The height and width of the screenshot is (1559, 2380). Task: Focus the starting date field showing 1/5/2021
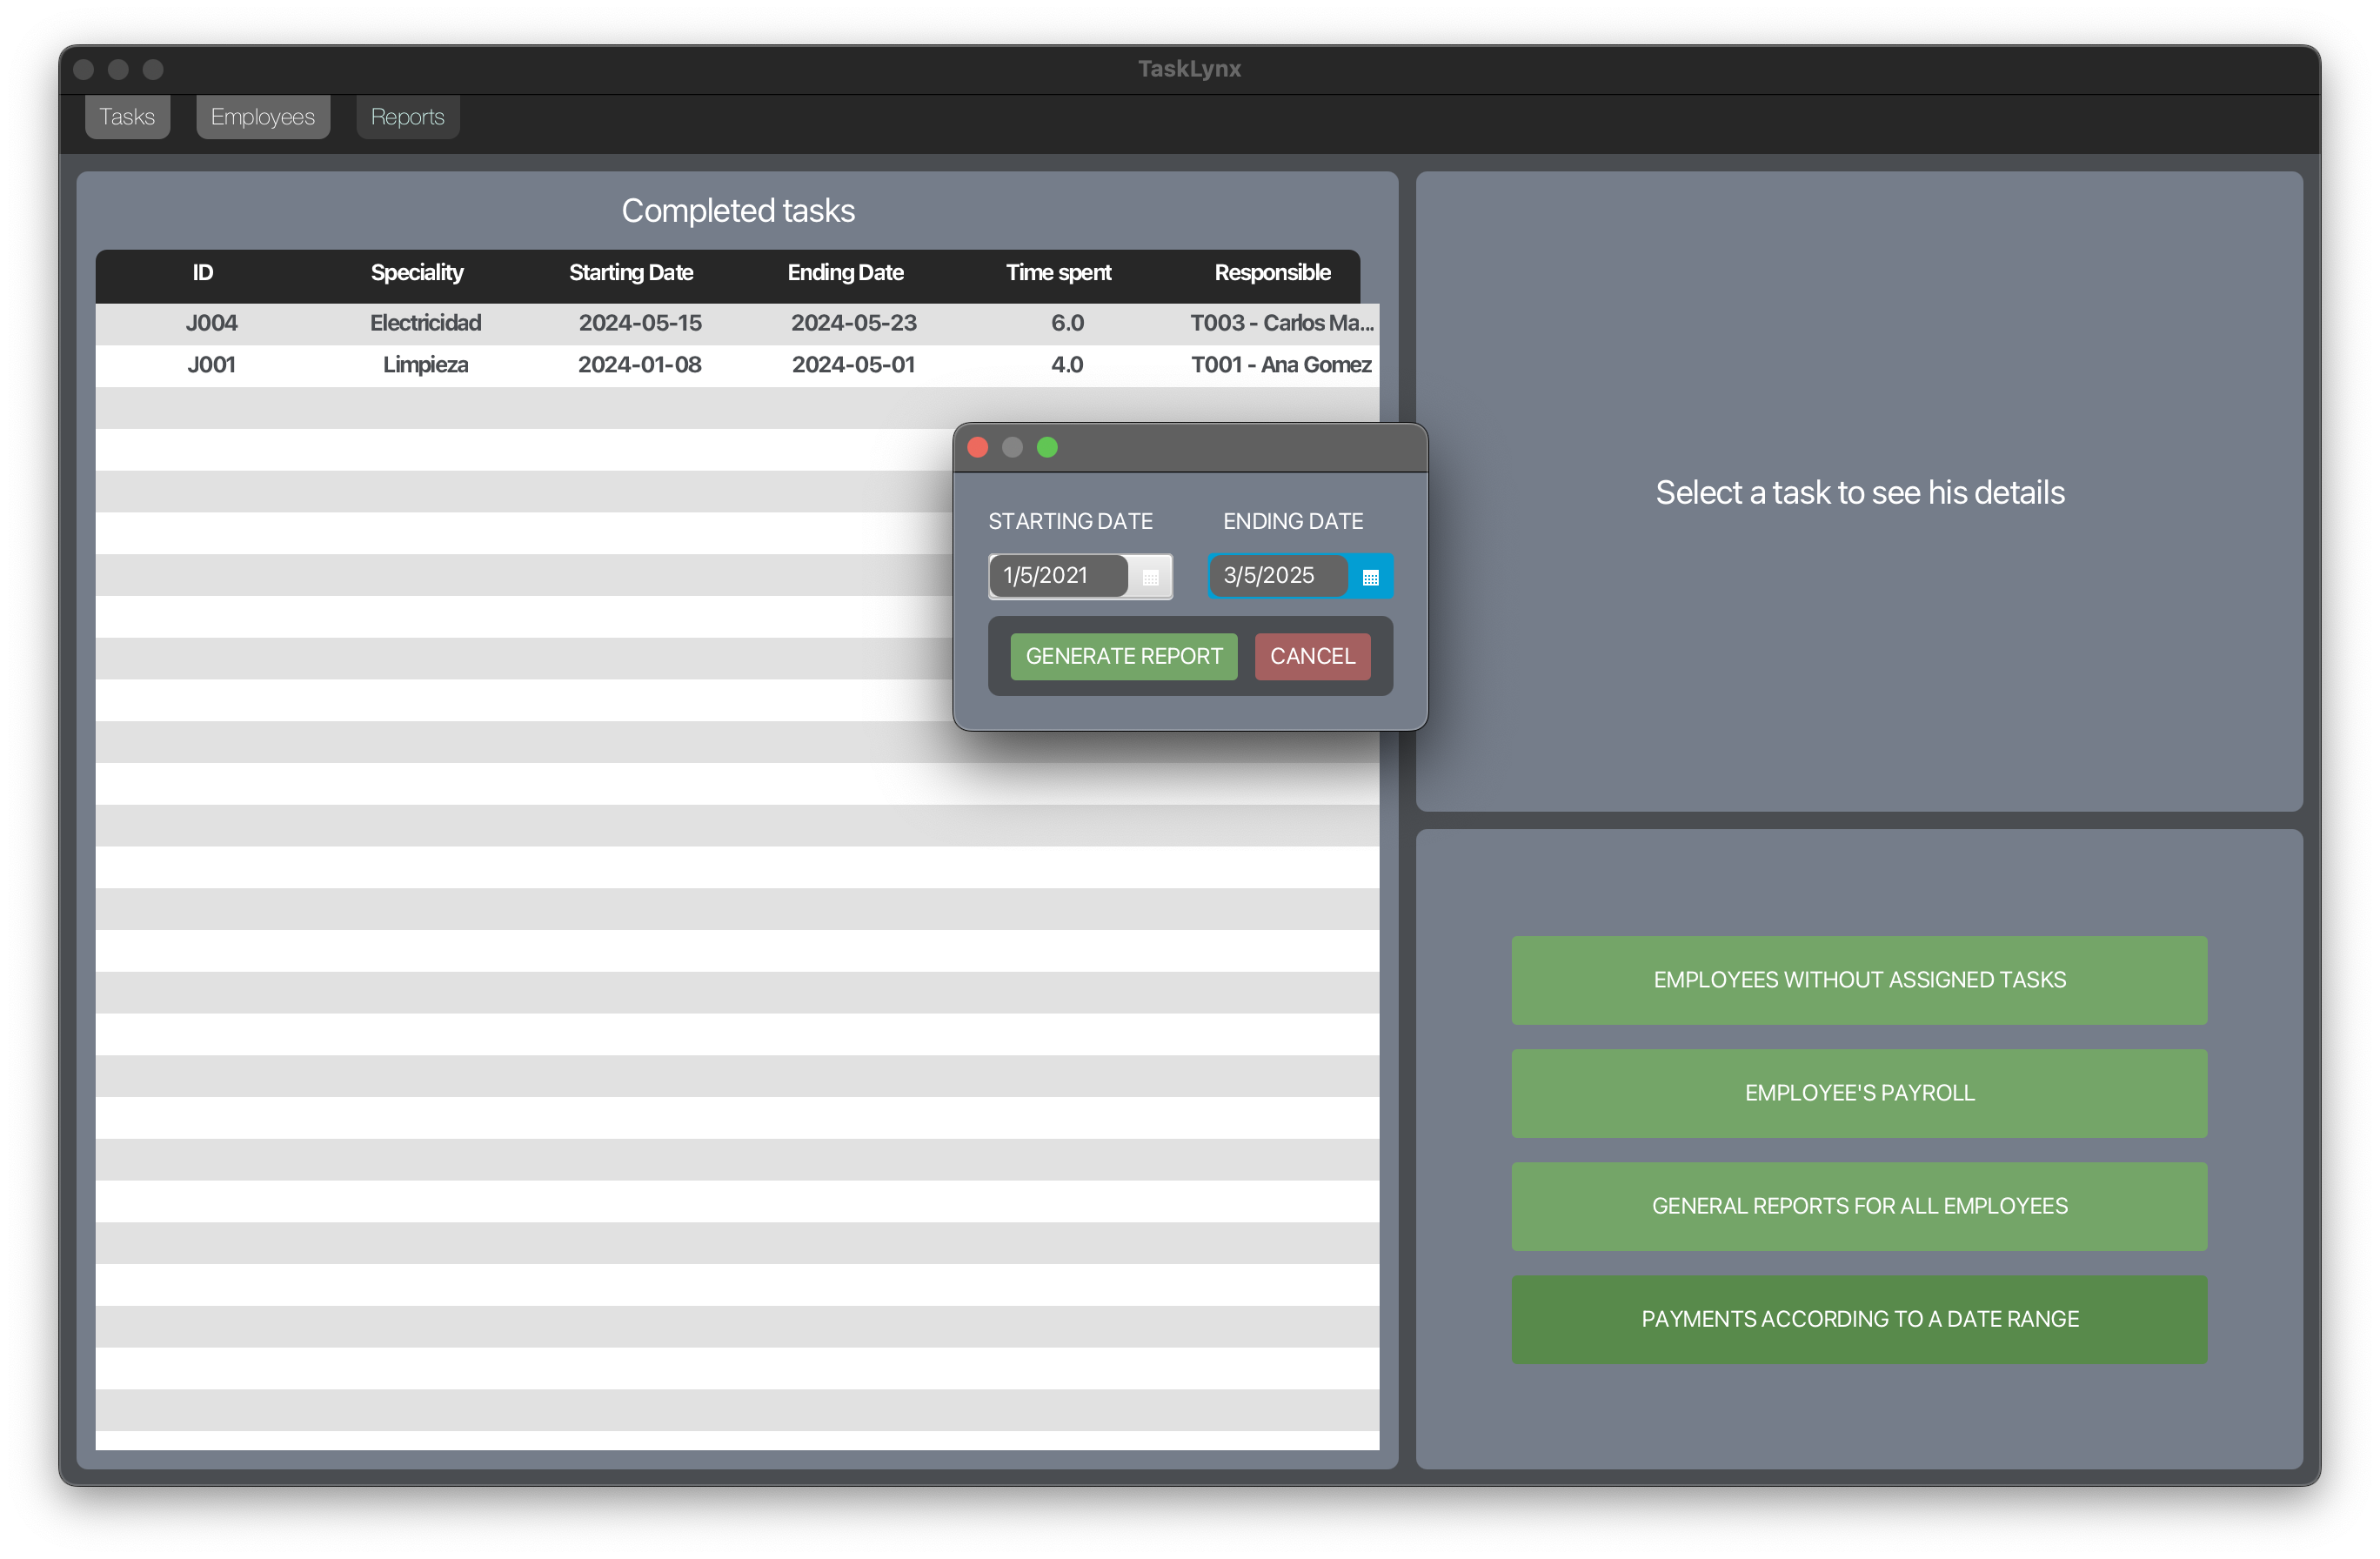click(x=1058, y=576)
